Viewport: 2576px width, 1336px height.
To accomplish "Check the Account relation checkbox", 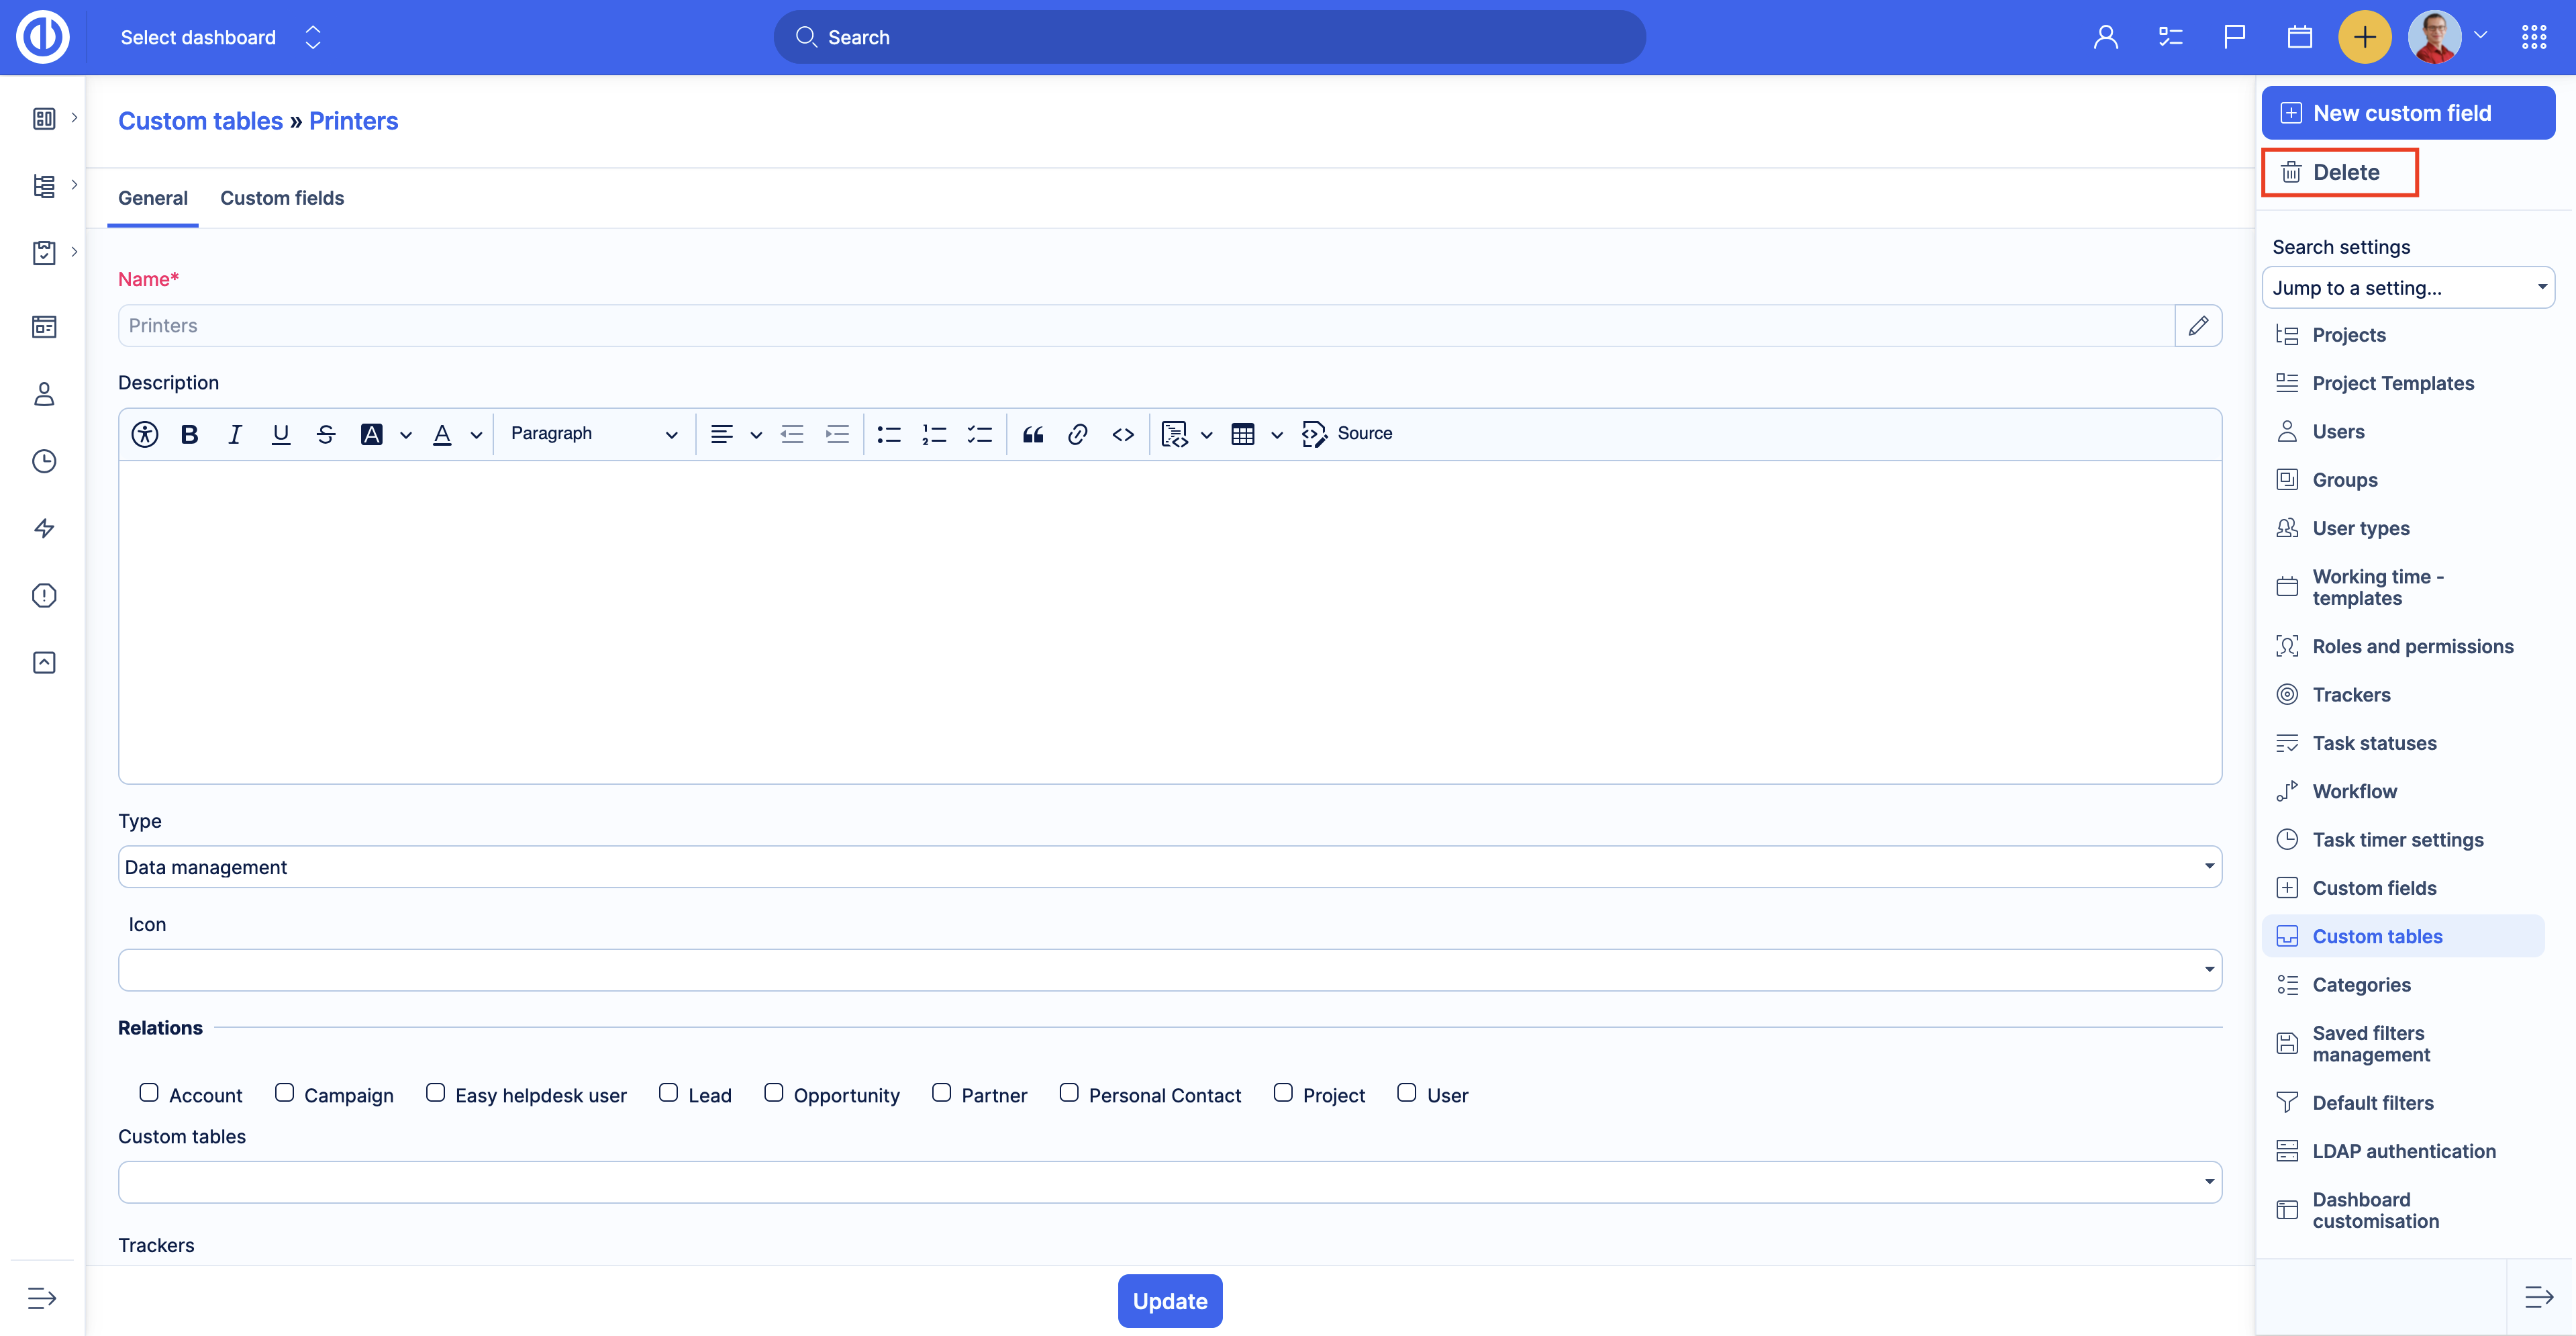I will (x=149, y=1093).
